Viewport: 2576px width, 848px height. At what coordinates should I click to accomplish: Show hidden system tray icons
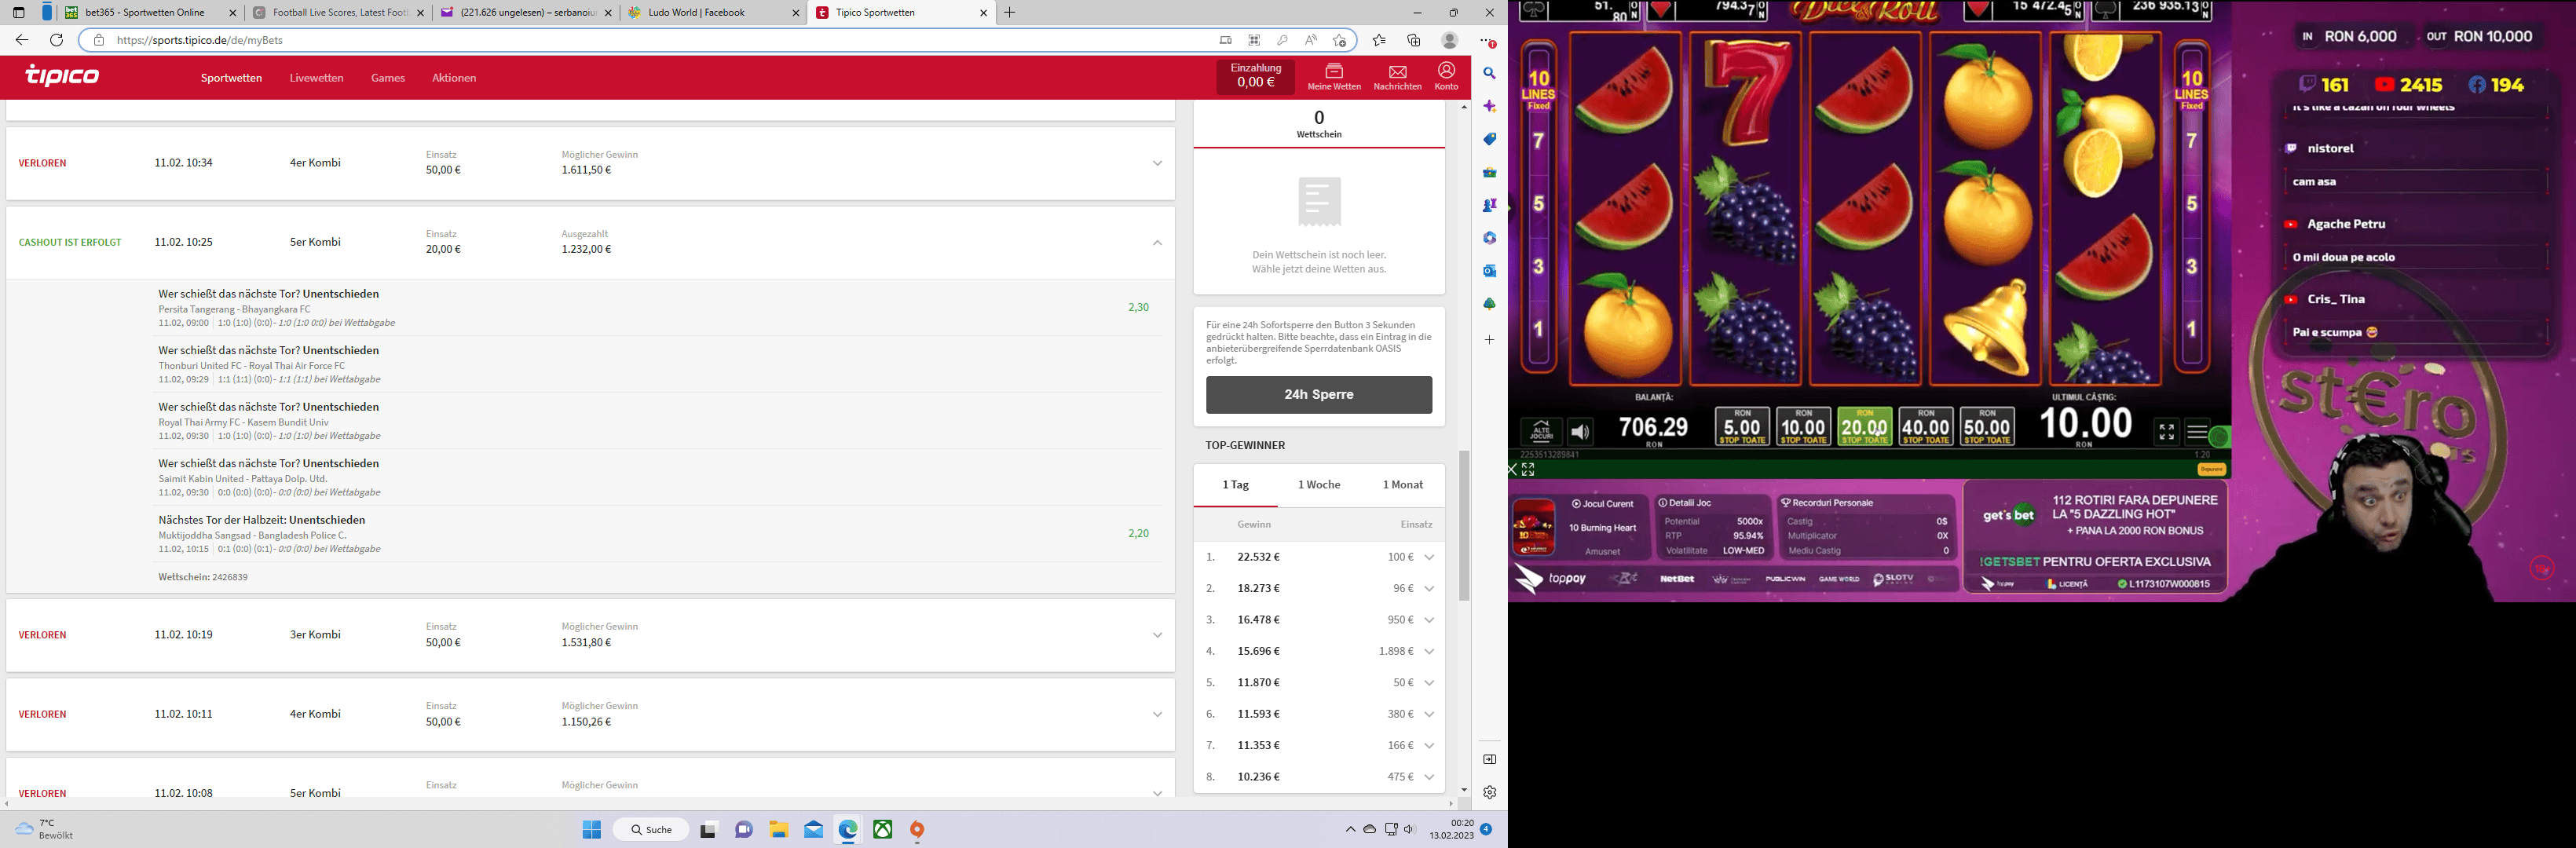tap(1350, 829)
